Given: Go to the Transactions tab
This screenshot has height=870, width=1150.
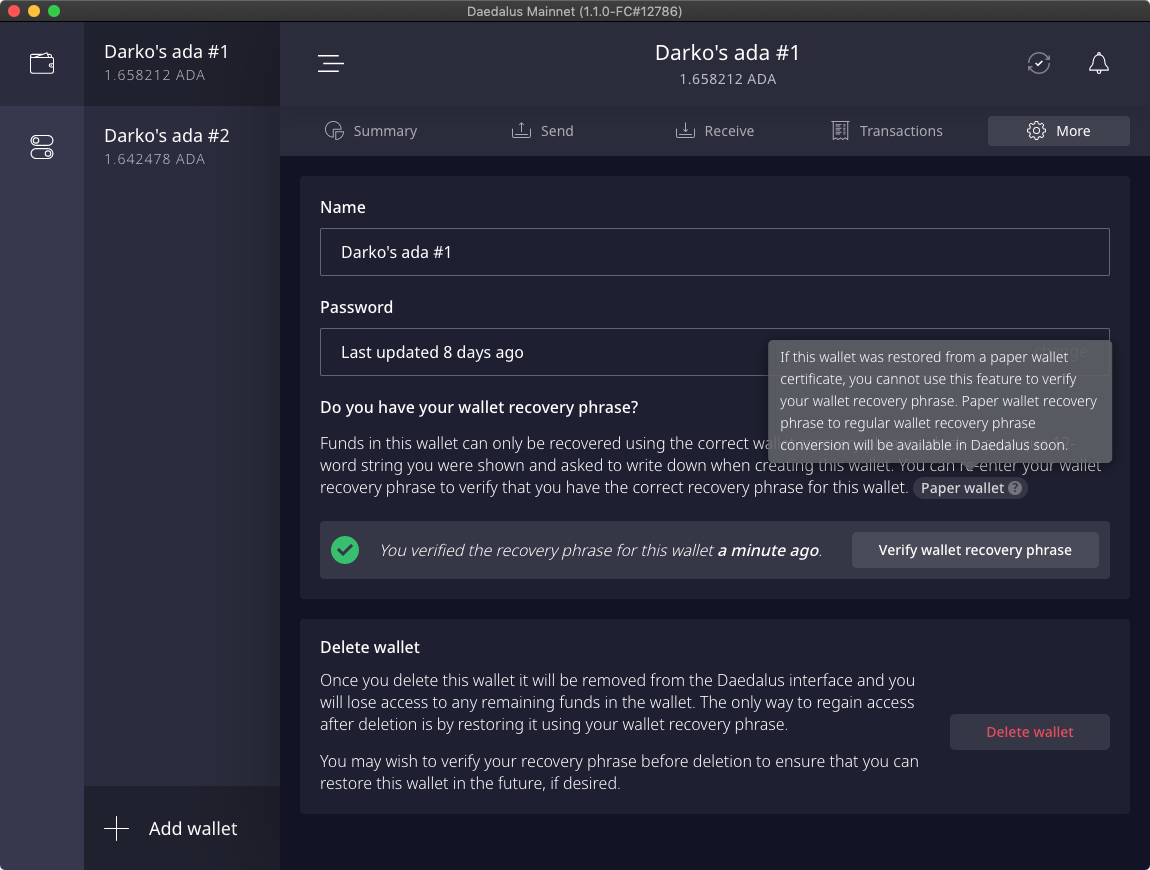Looking at the screenshot, I should tap(887, 131).
